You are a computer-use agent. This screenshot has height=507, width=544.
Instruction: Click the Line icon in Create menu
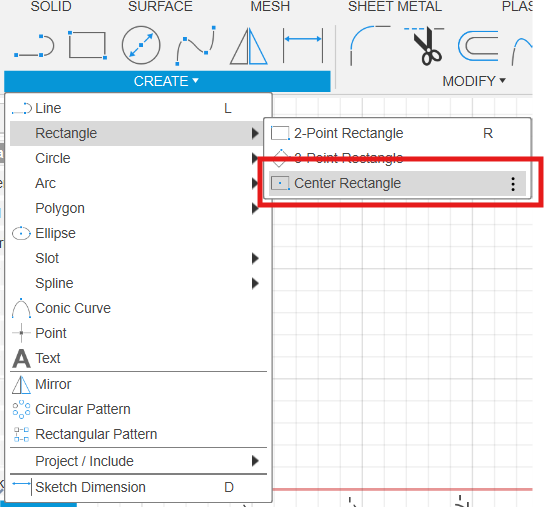click(x=22, y=108)
